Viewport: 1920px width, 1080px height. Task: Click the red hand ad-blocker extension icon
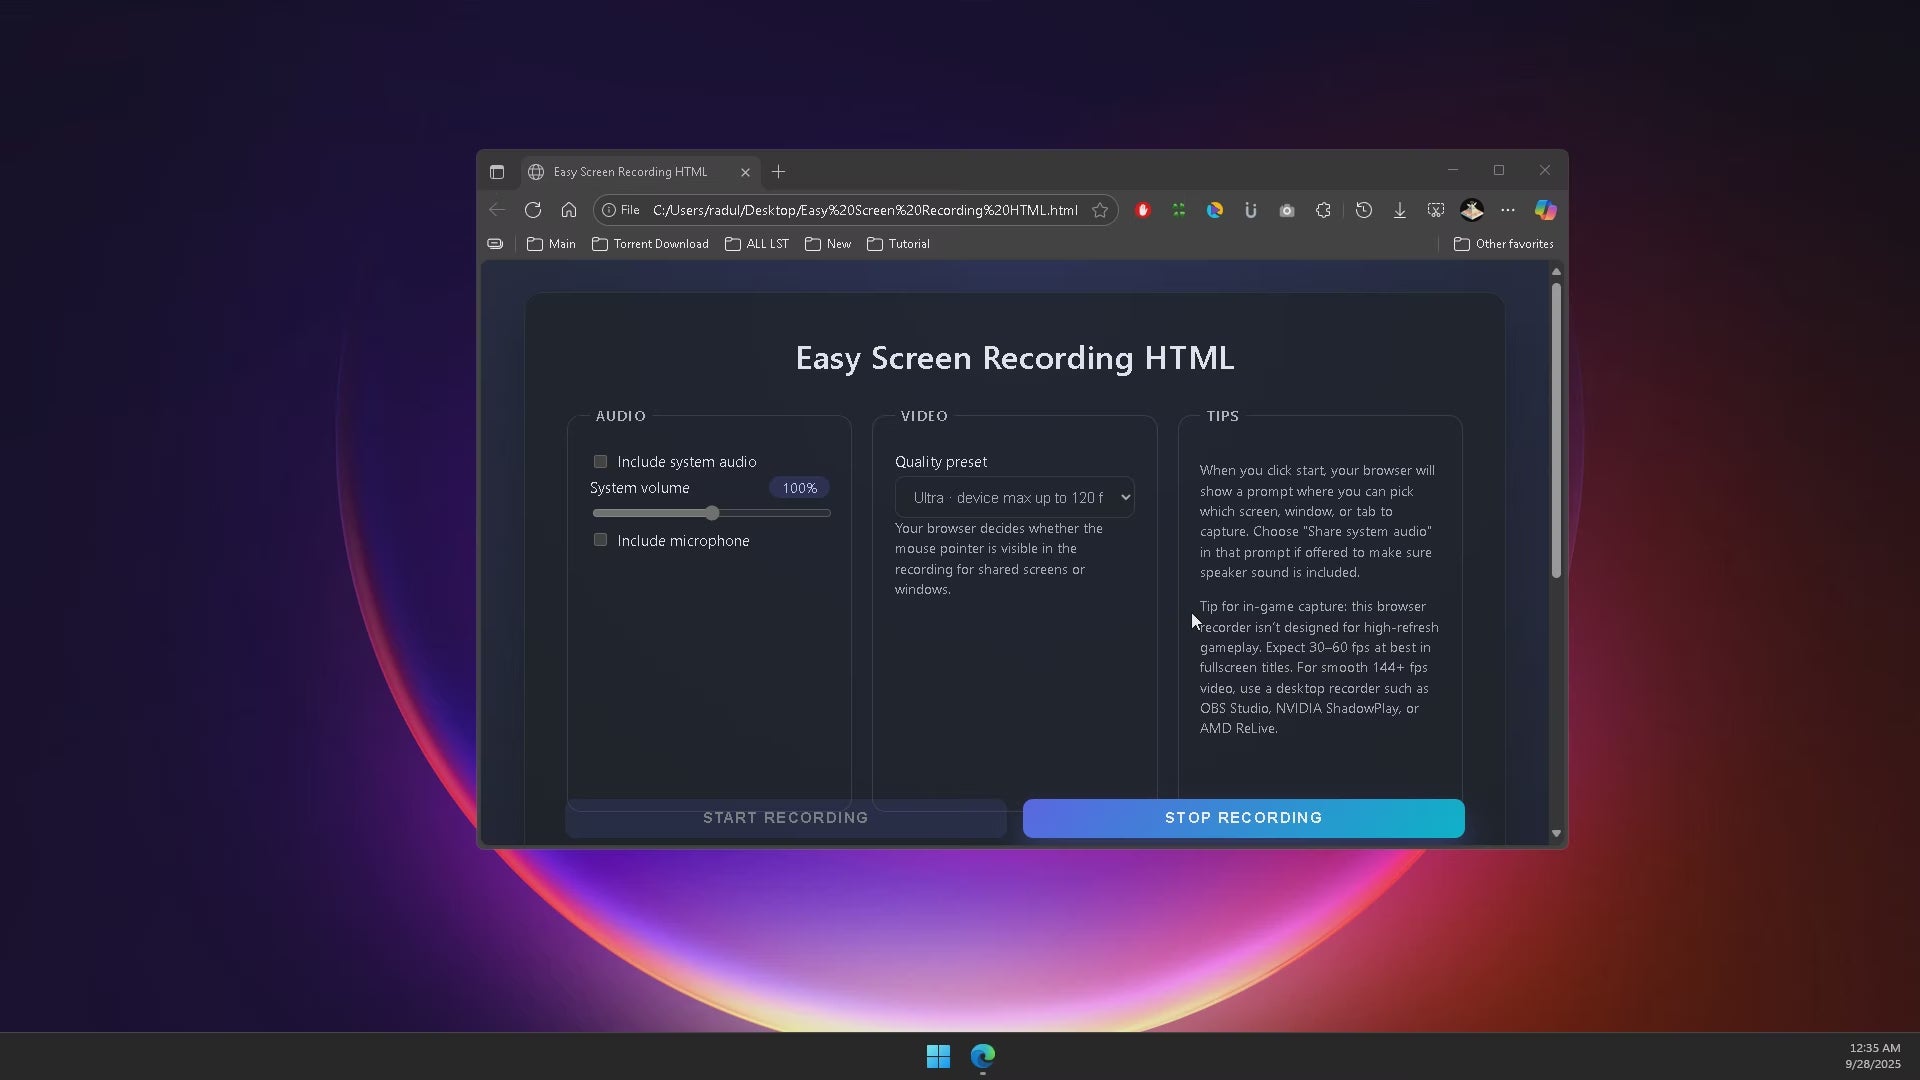coord(1143,210)
